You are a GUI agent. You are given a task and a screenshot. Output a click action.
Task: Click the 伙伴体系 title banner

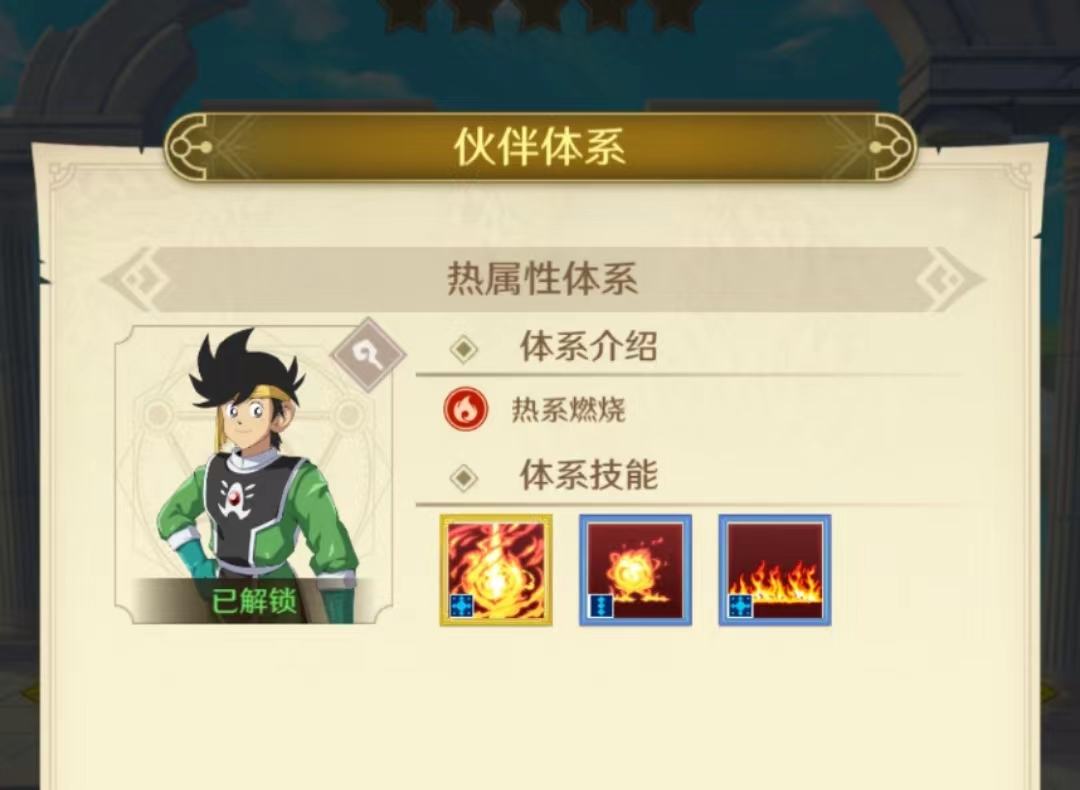tap(540, 147)
